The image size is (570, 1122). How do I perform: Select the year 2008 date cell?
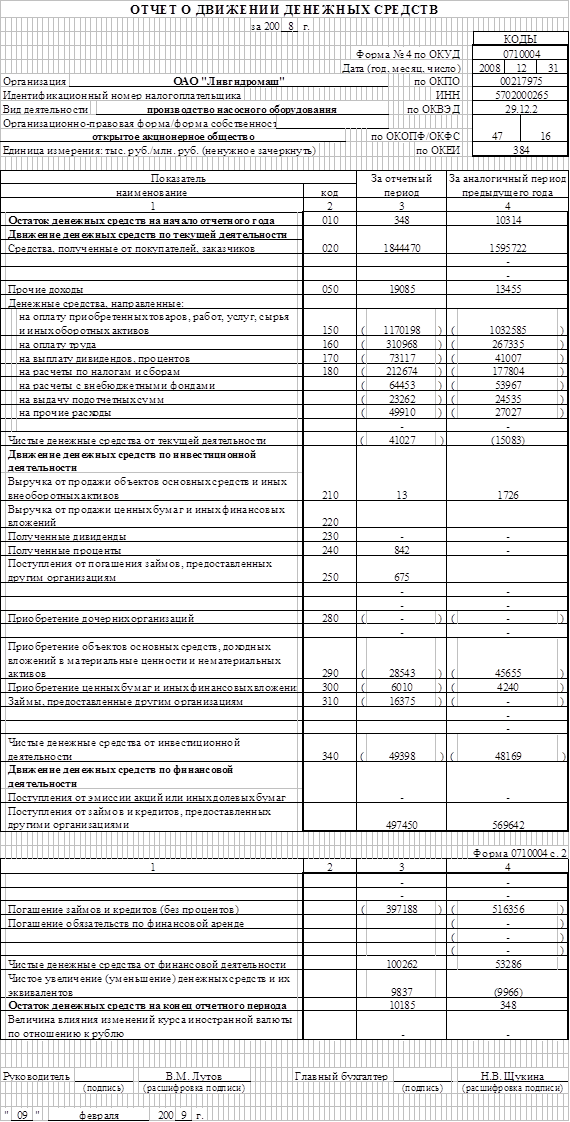490,68
